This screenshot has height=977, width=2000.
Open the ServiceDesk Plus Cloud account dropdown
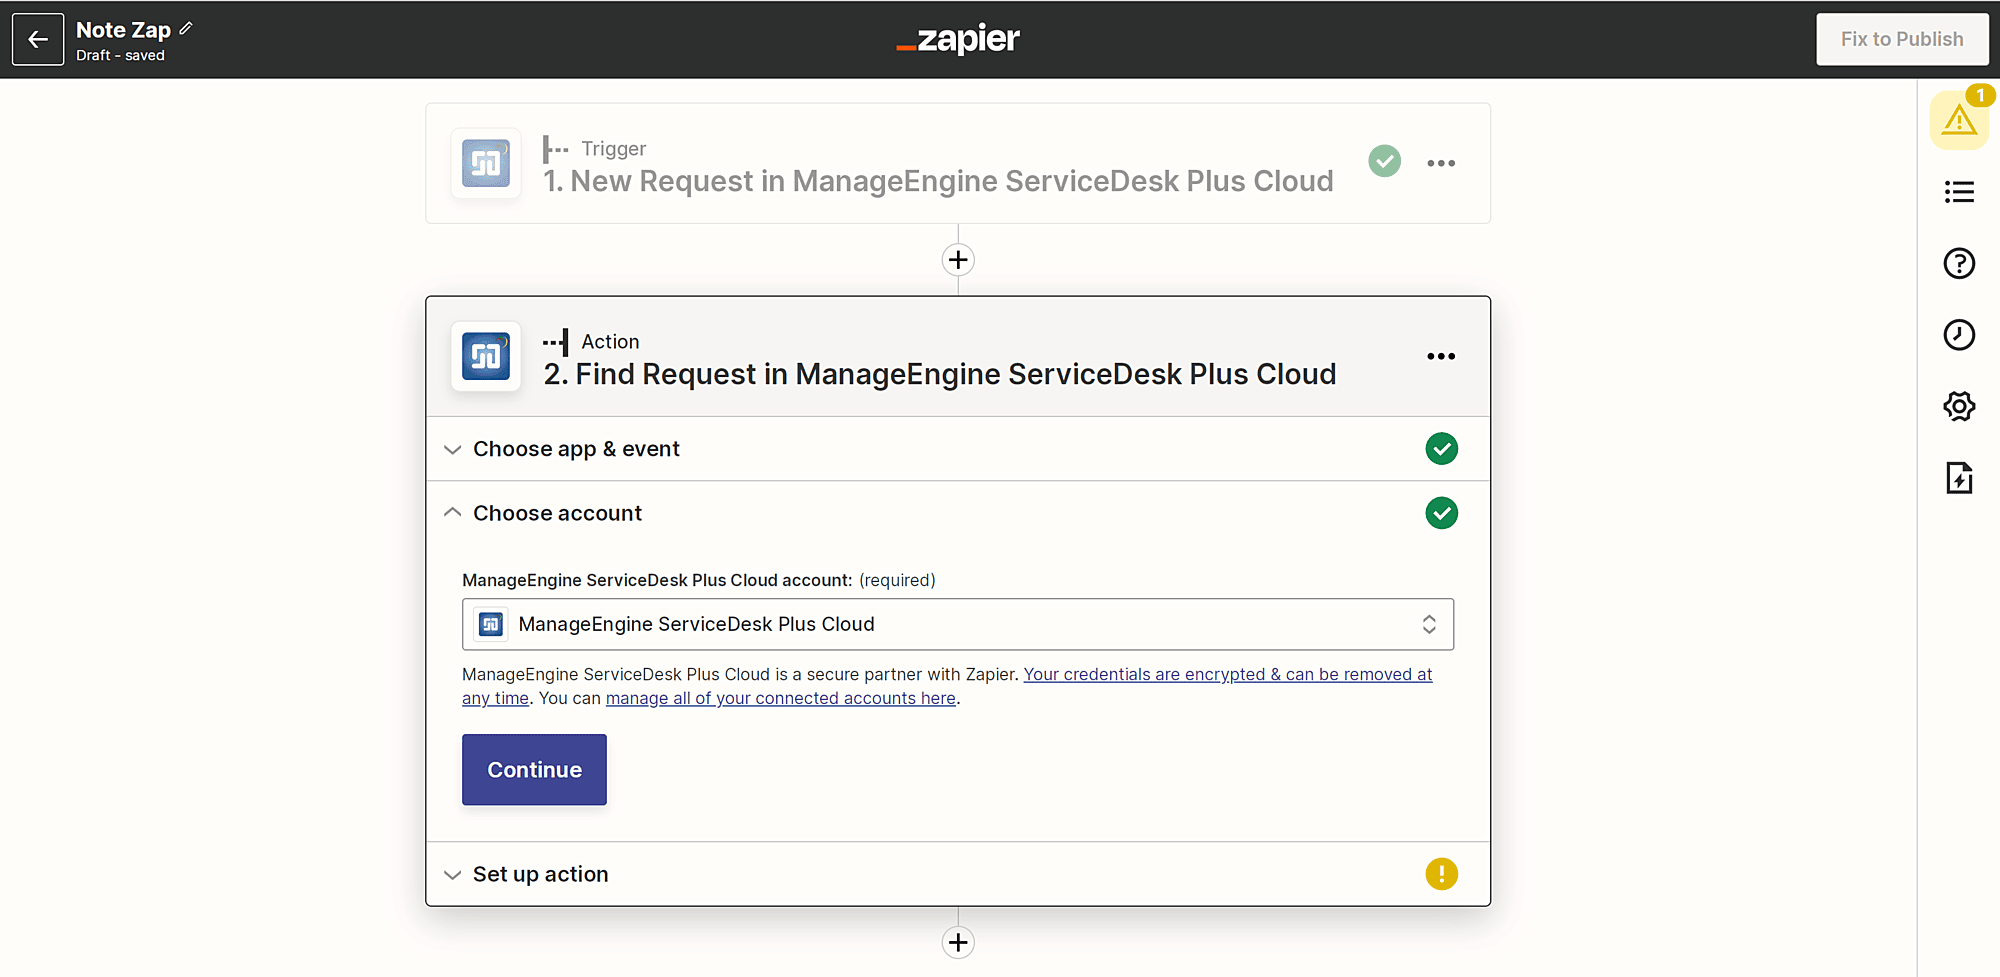[957, 624]
